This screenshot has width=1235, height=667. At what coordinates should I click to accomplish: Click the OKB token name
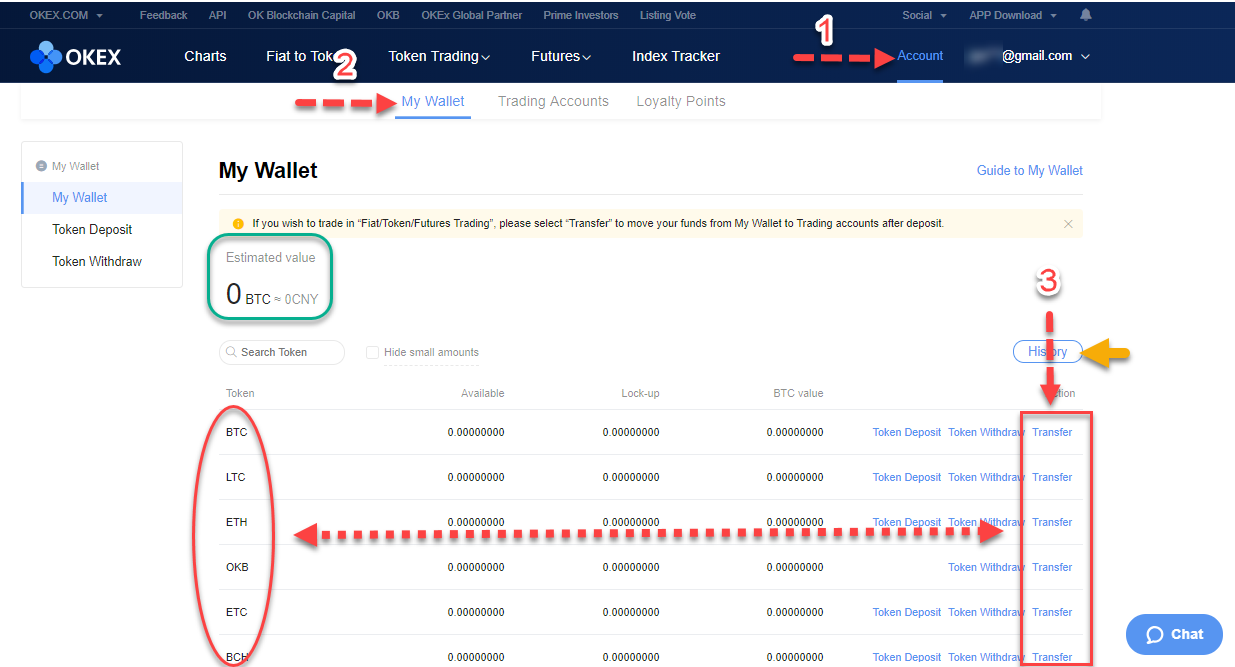pos(237,567)
